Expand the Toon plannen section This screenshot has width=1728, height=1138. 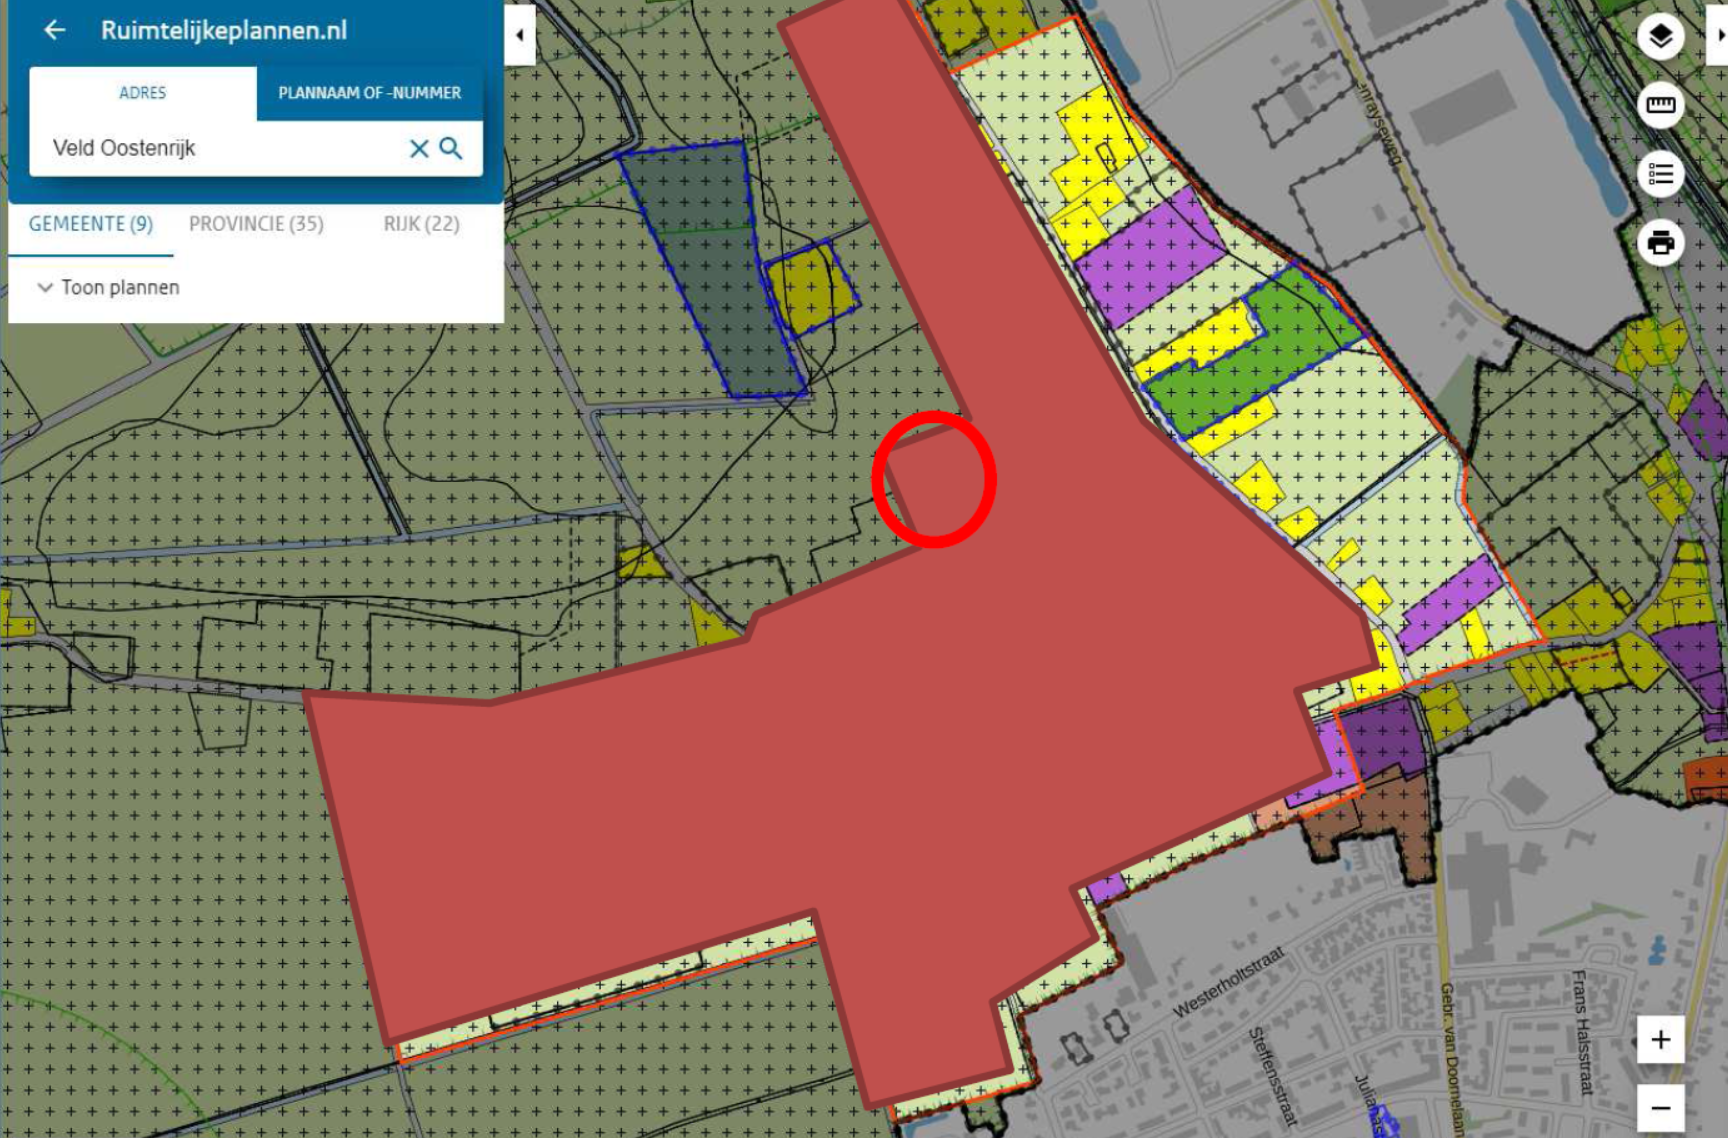108,288
